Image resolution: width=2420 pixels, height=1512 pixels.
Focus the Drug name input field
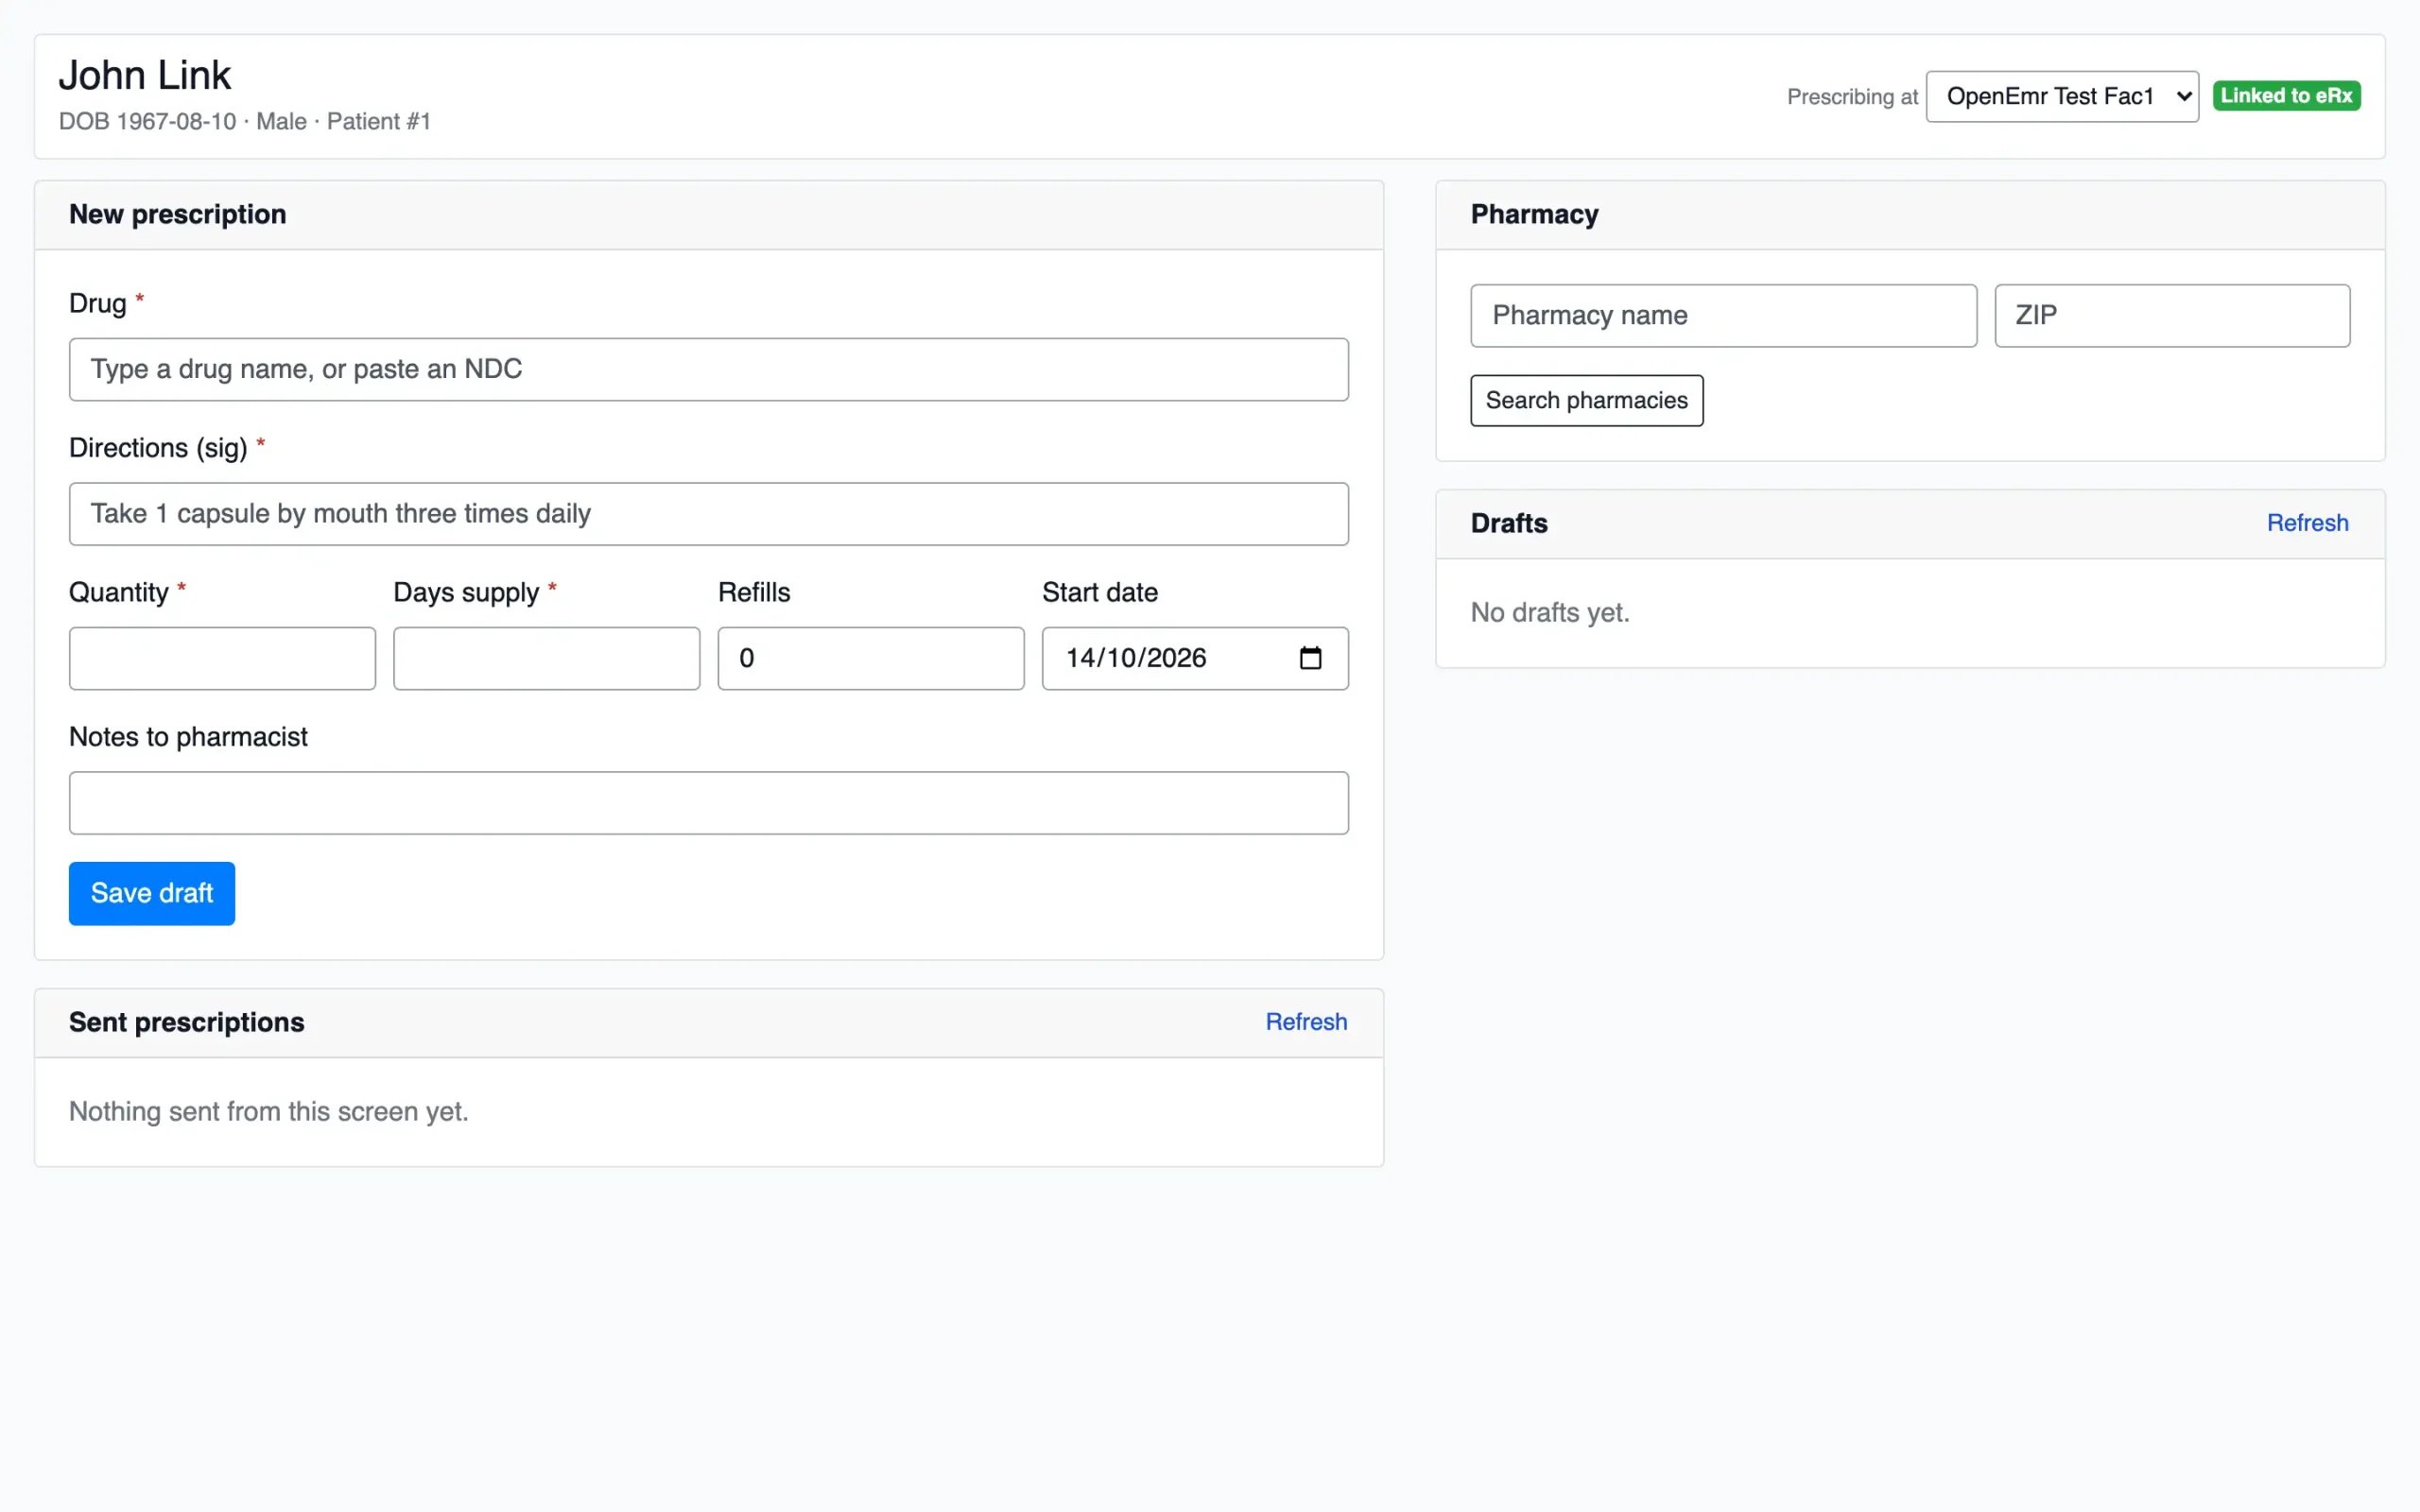point(708,369)
